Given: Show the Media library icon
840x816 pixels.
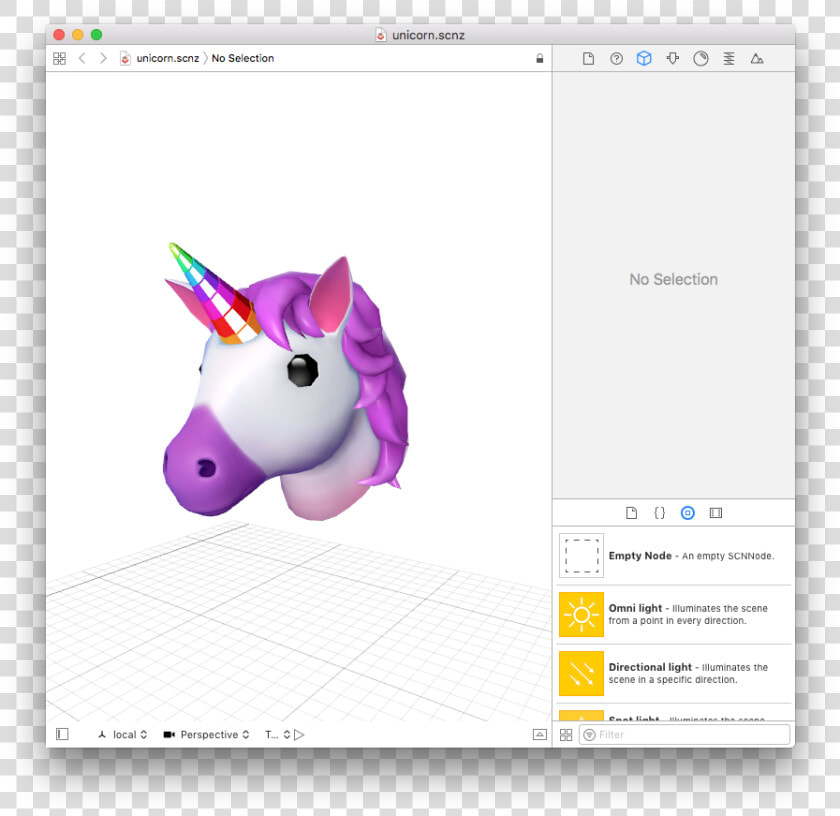Looking at the screenshot, I should 716,513.
